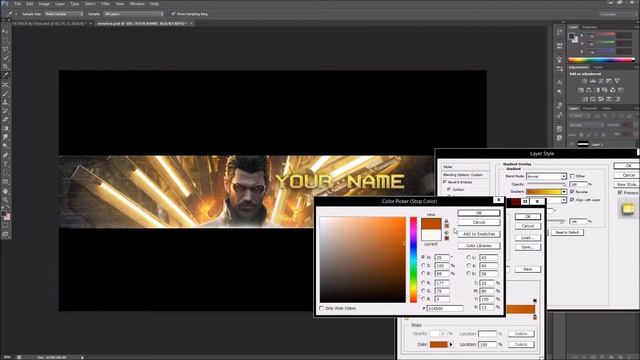Select the Zoom tool
Viewport: 640px width, 360px height.
coord(5,200)
